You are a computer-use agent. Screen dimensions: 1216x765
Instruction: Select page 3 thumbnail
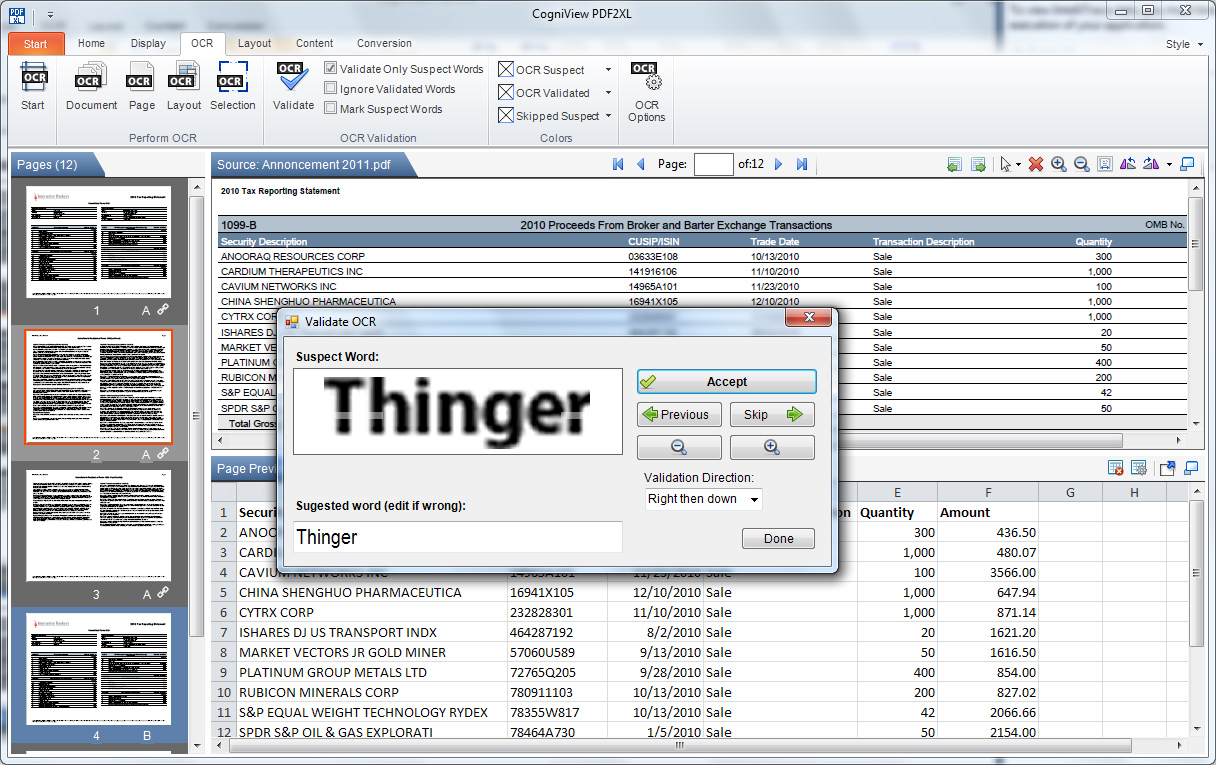coord(98,526)
